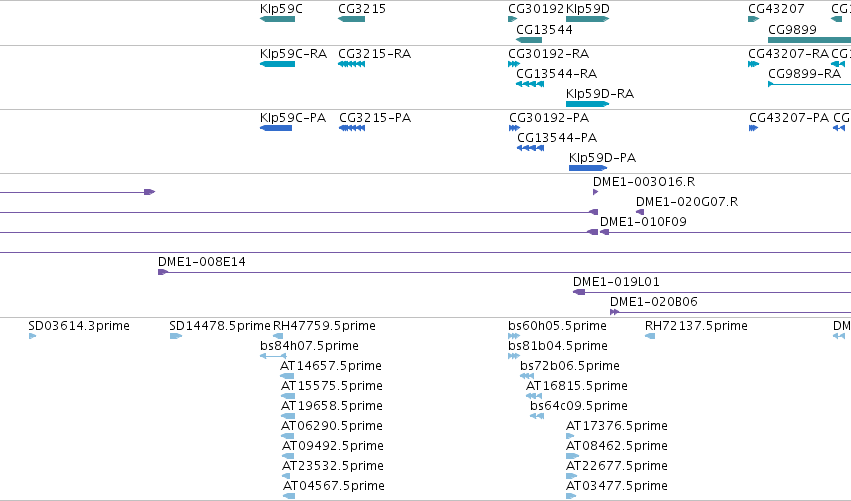The width and height of the screenshot is (851, 501).
Task: Click the DME1-008E14 label
Action: pos(201,262)
